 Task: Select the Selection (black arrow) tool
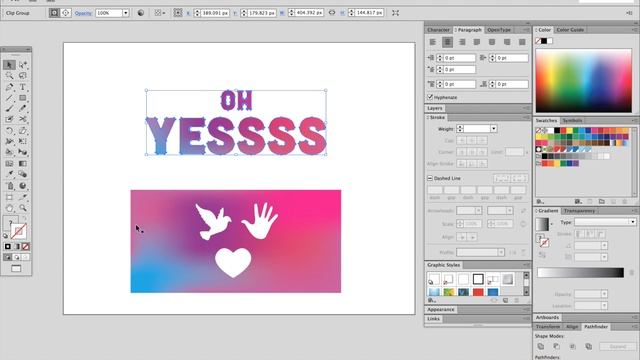click(9, 64)
